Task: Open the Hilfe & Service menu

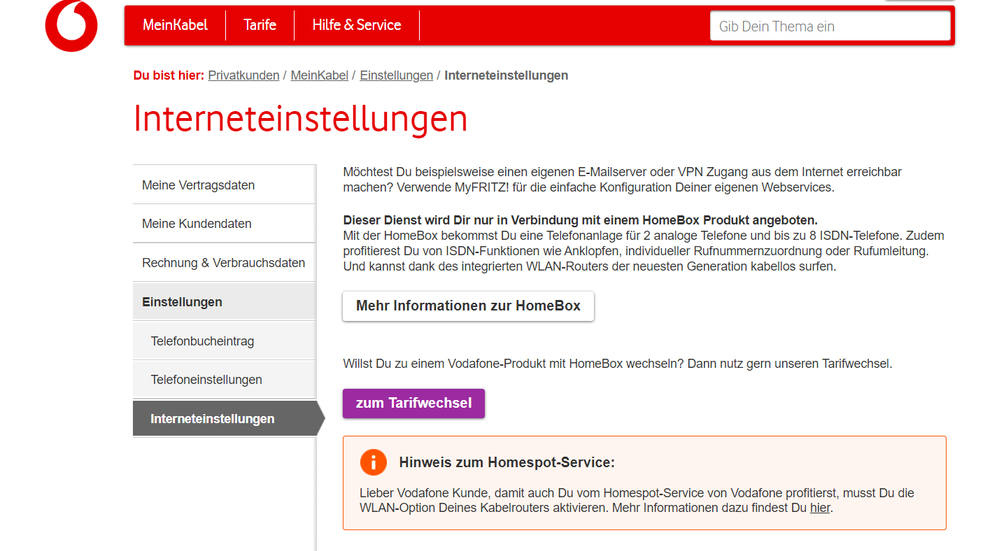Action: tap(357, 25)
